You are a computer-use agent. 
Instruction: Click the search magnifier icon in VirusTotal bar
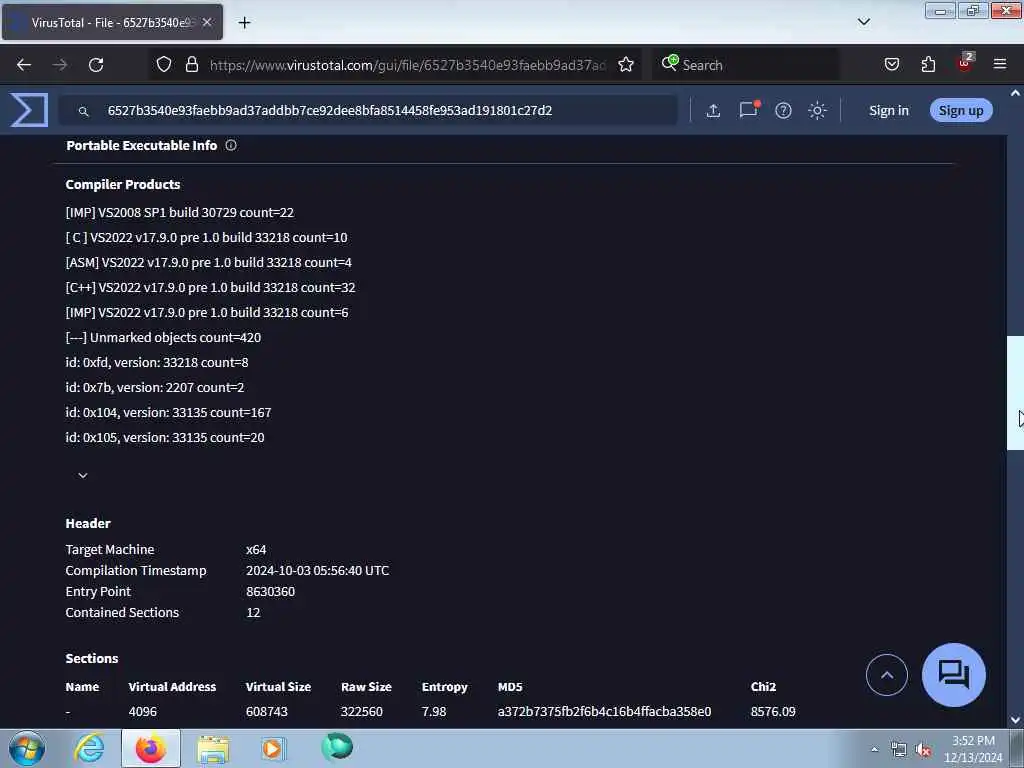(x=83, y=112)
